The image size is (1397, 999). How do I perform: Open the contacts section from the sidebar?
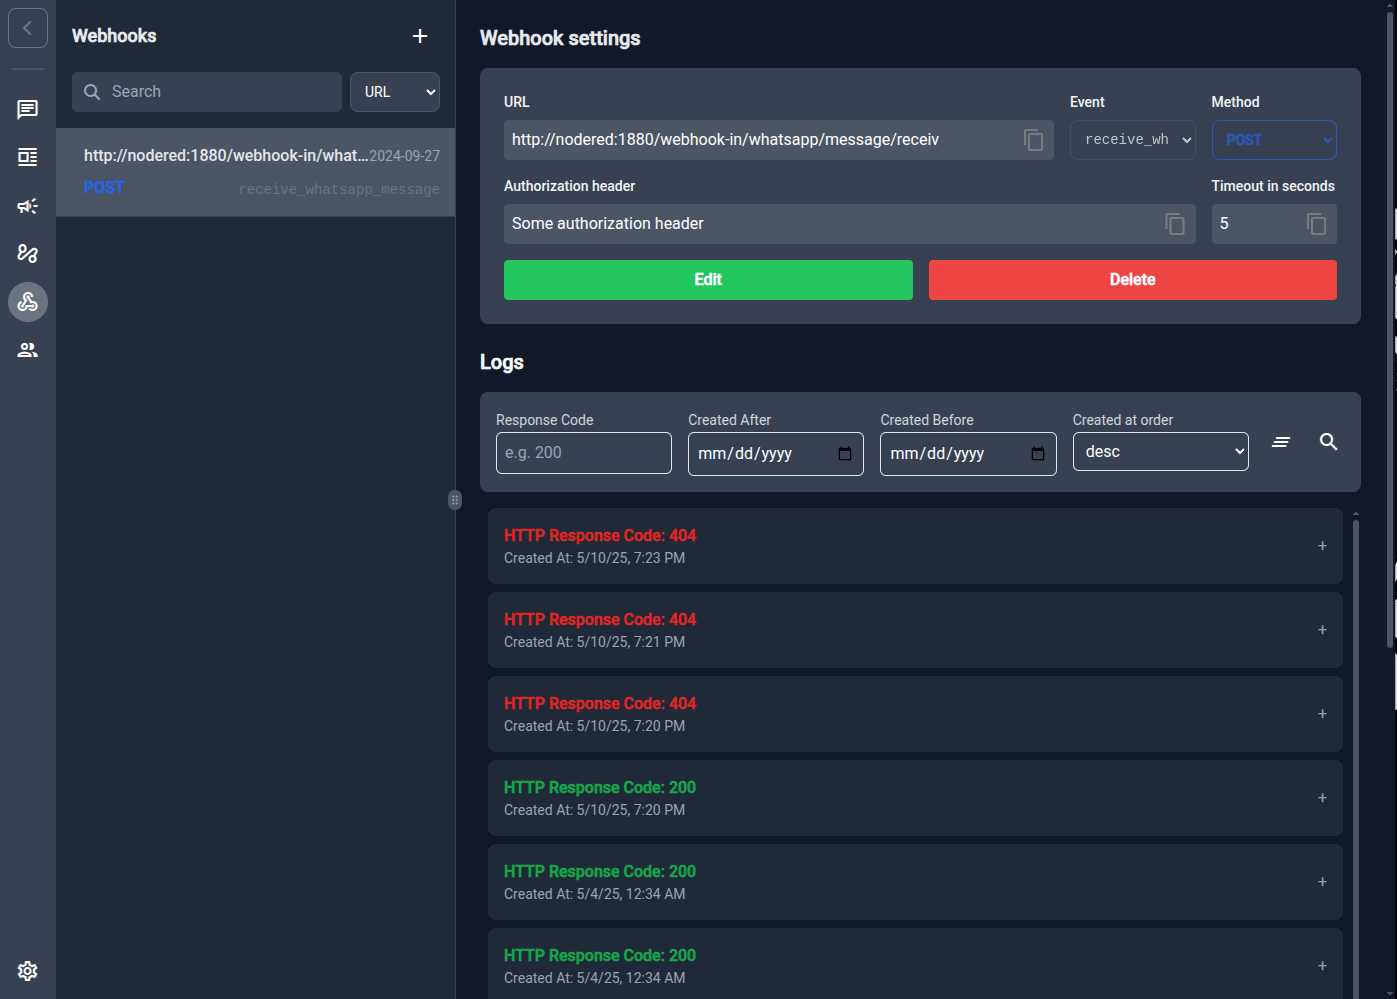pyautogui.click(x=28, y=349)
